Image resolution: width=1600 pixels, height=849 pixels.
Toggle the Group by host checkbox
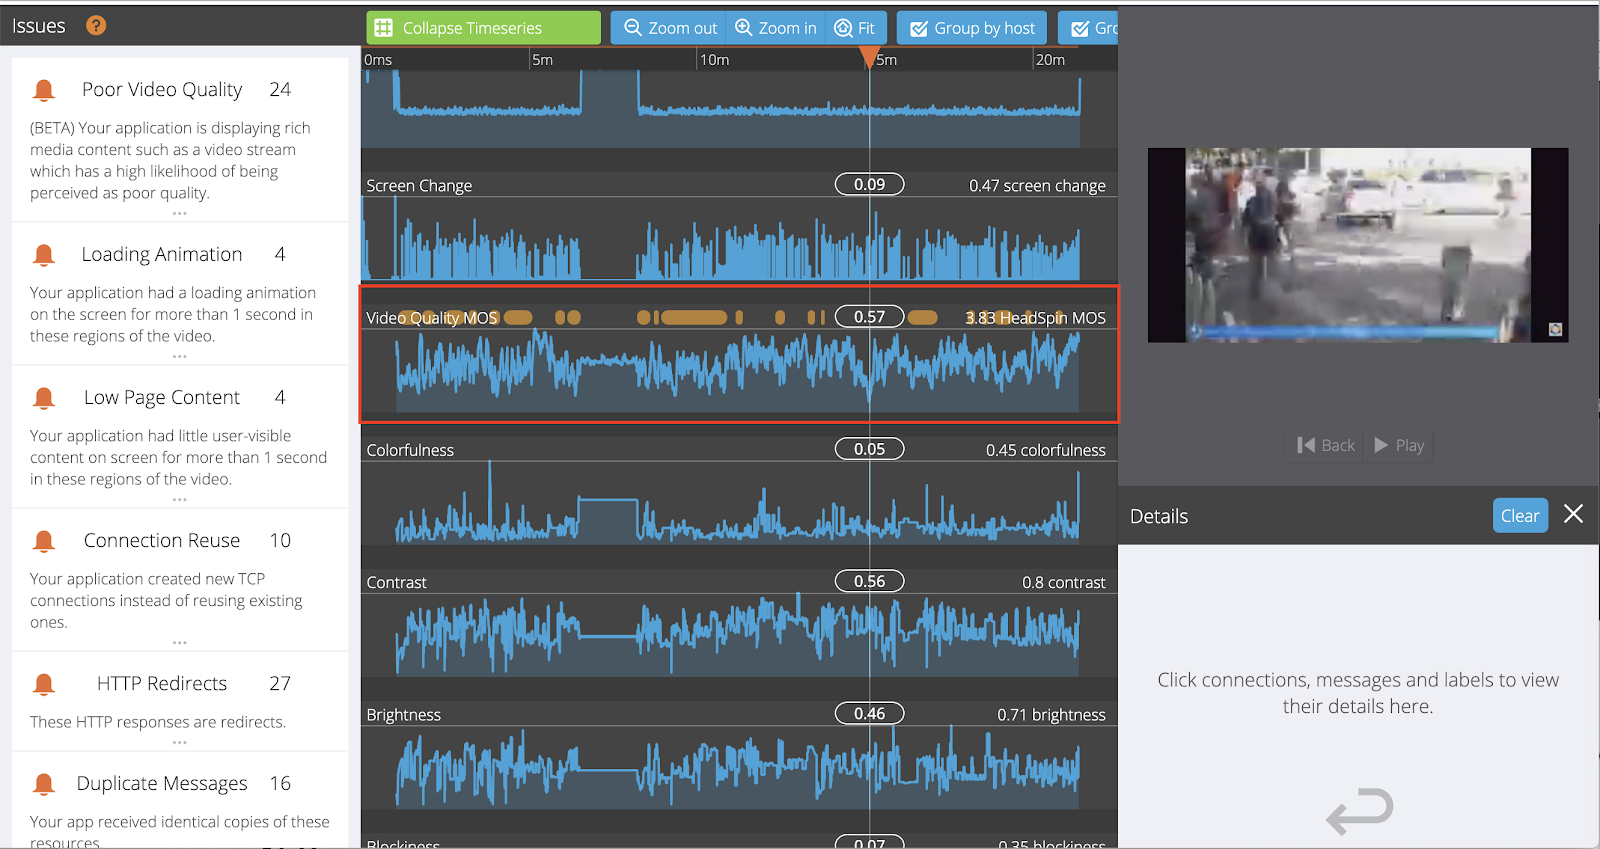pos(972,28)
